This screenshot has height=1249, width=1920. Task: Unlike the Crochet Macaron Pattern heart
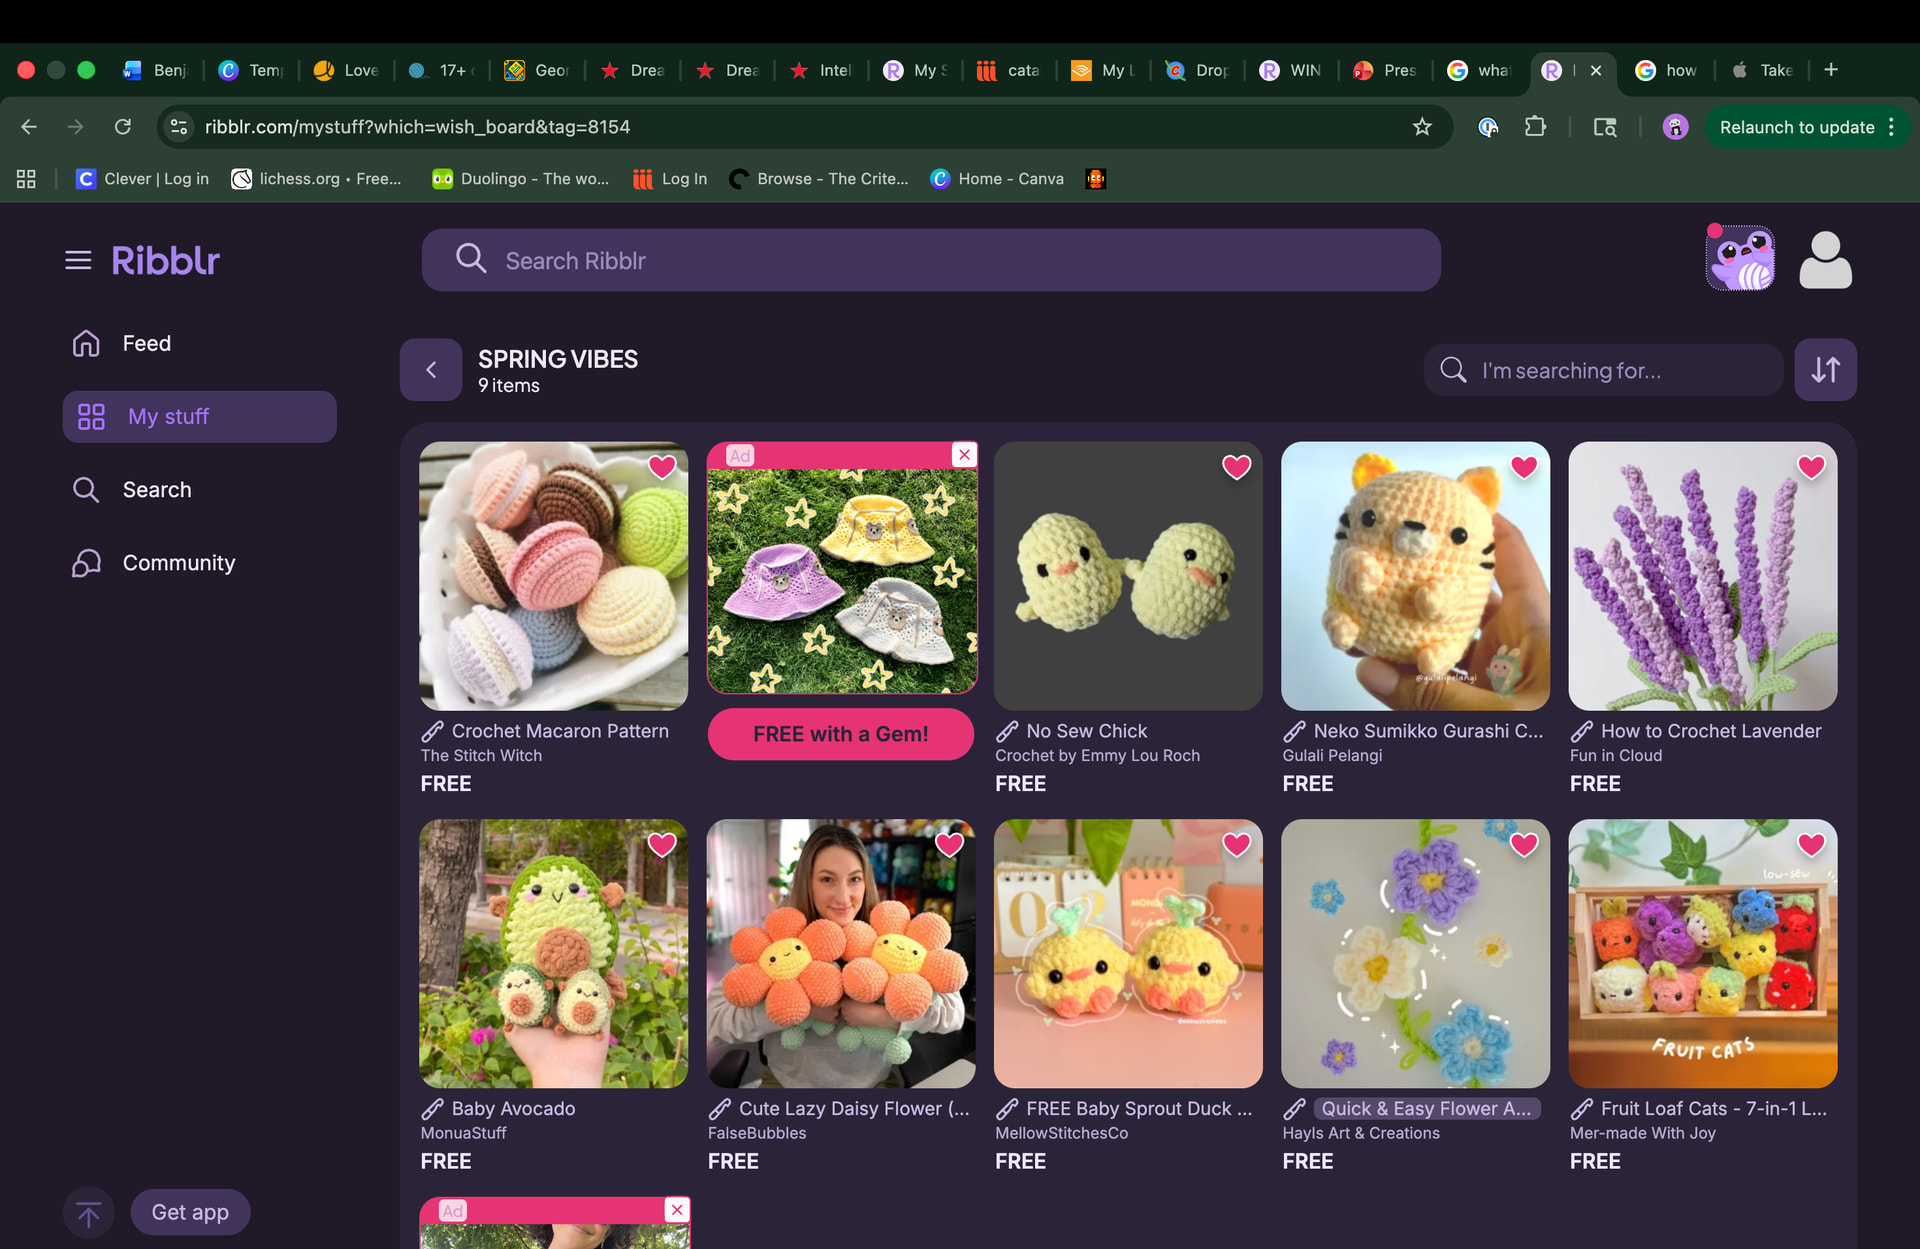coord(662,467)
